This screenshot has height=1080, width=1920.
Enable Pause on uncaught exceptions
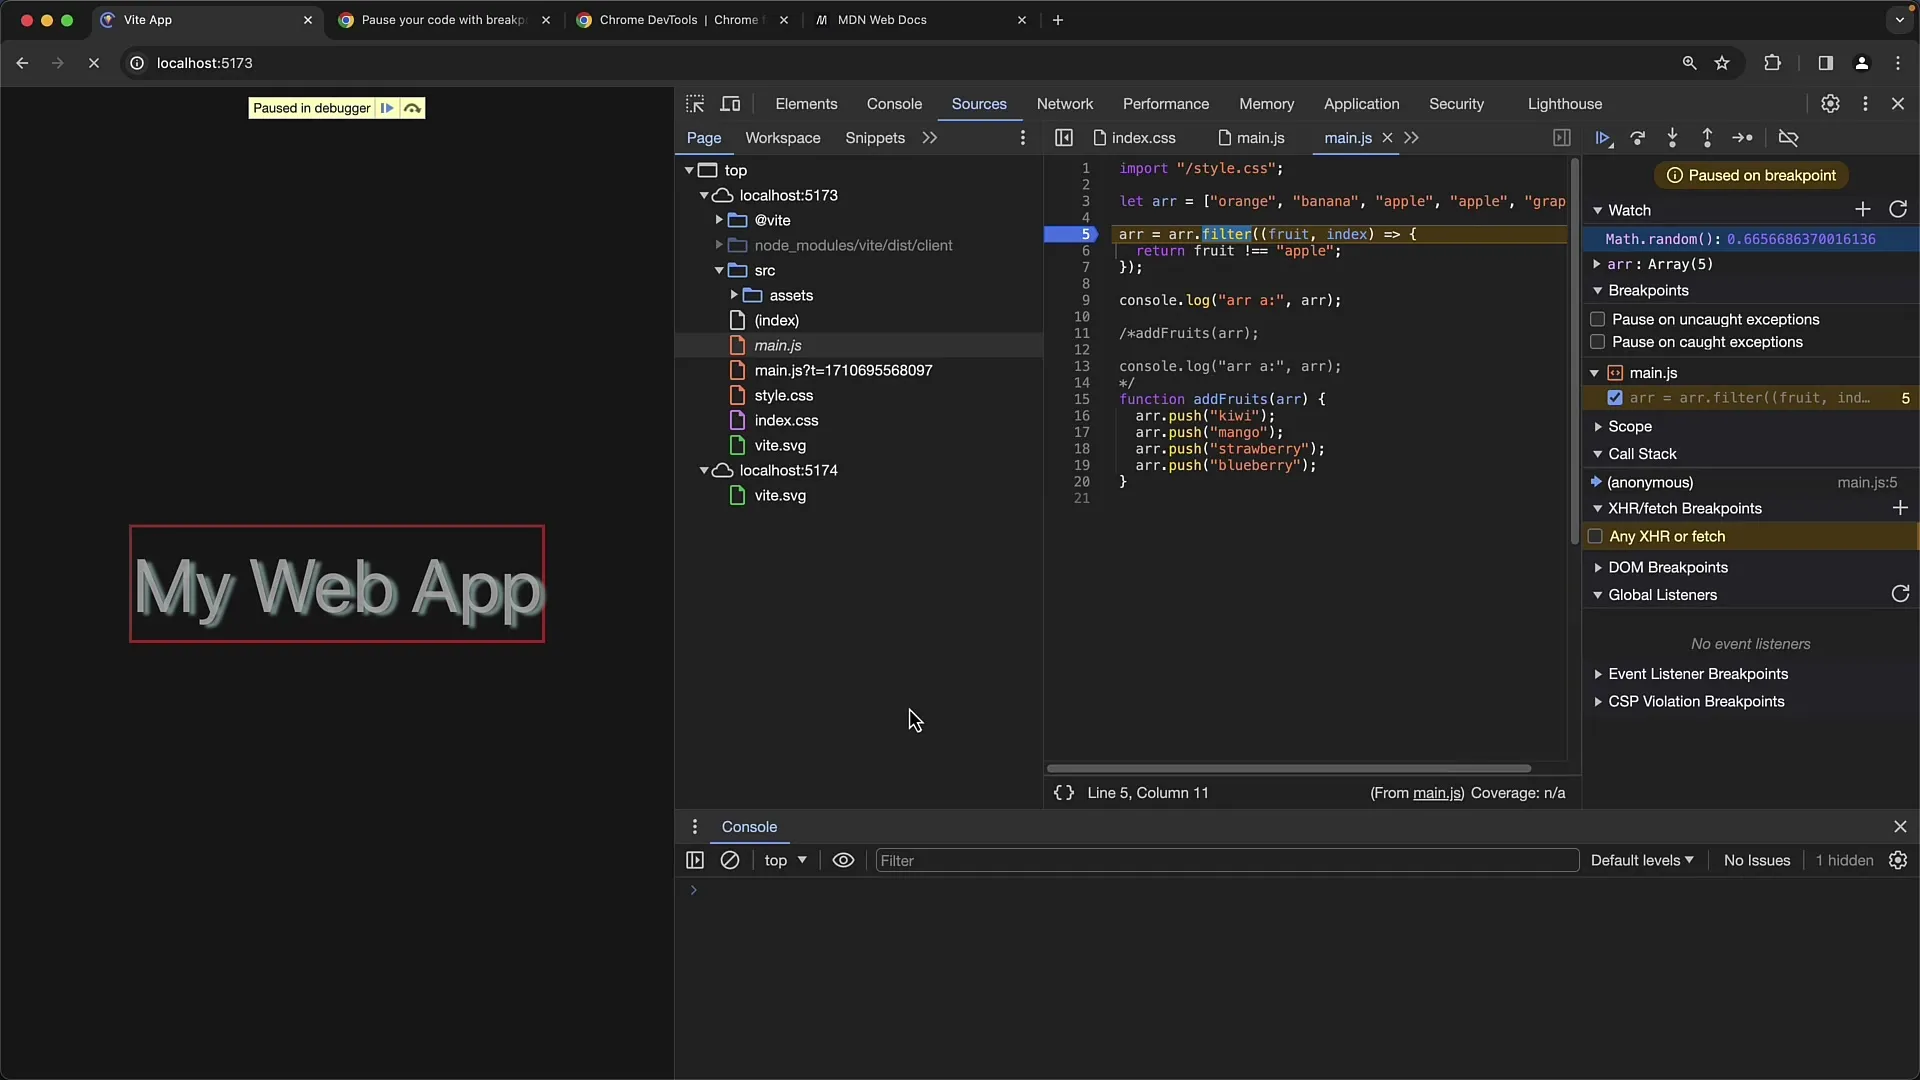pos(1598,320)
